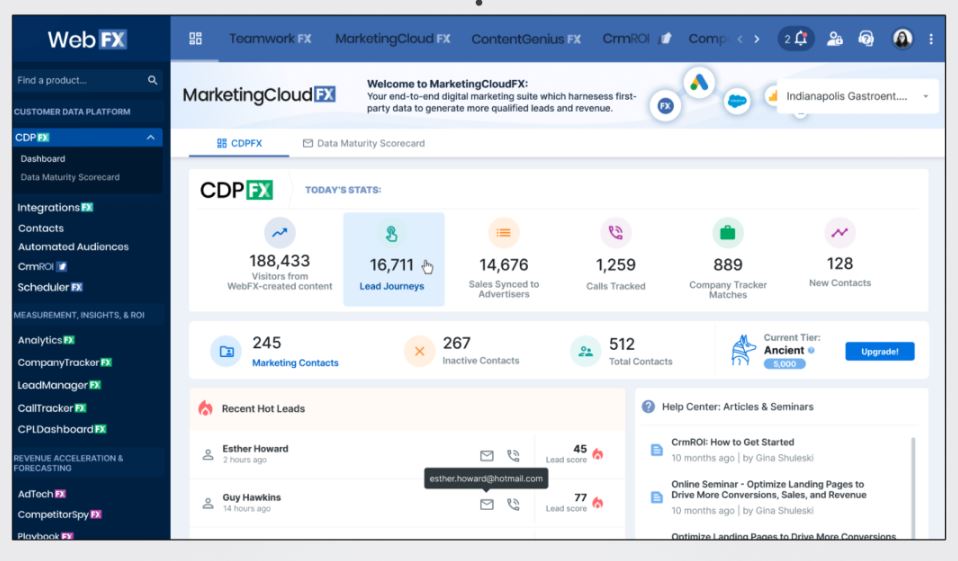Screen dimensions: 958x561
Task: Open Esther Howard lead row
Action: (x=407, y=454)
